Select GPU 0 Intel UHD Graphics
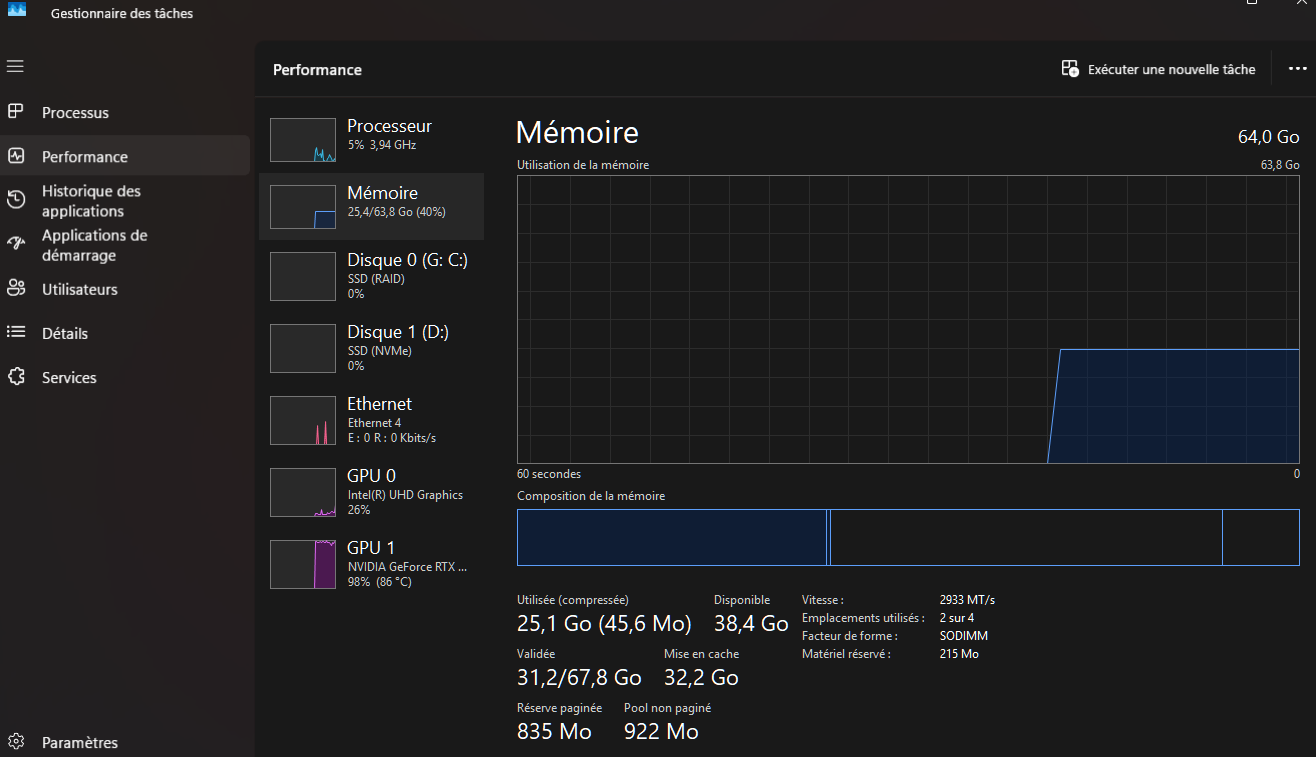Viewport: 1316px width, 757px height. pos(371,492)
